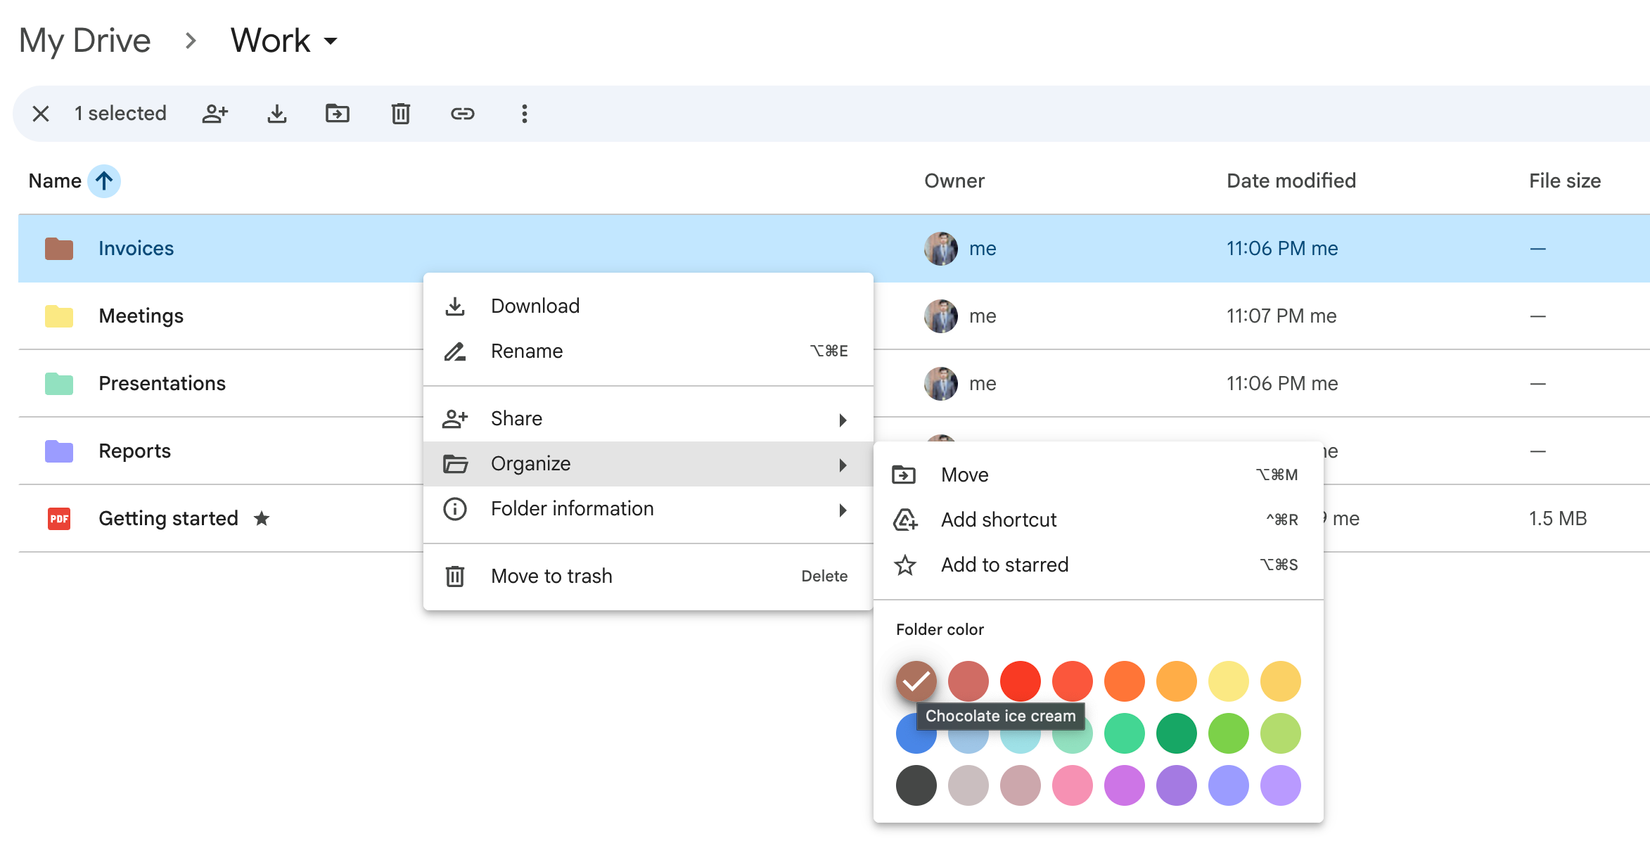Click the download icon in selection toolbar
Viewport: 1650px width, 852px height.
(x=277, y=114)
